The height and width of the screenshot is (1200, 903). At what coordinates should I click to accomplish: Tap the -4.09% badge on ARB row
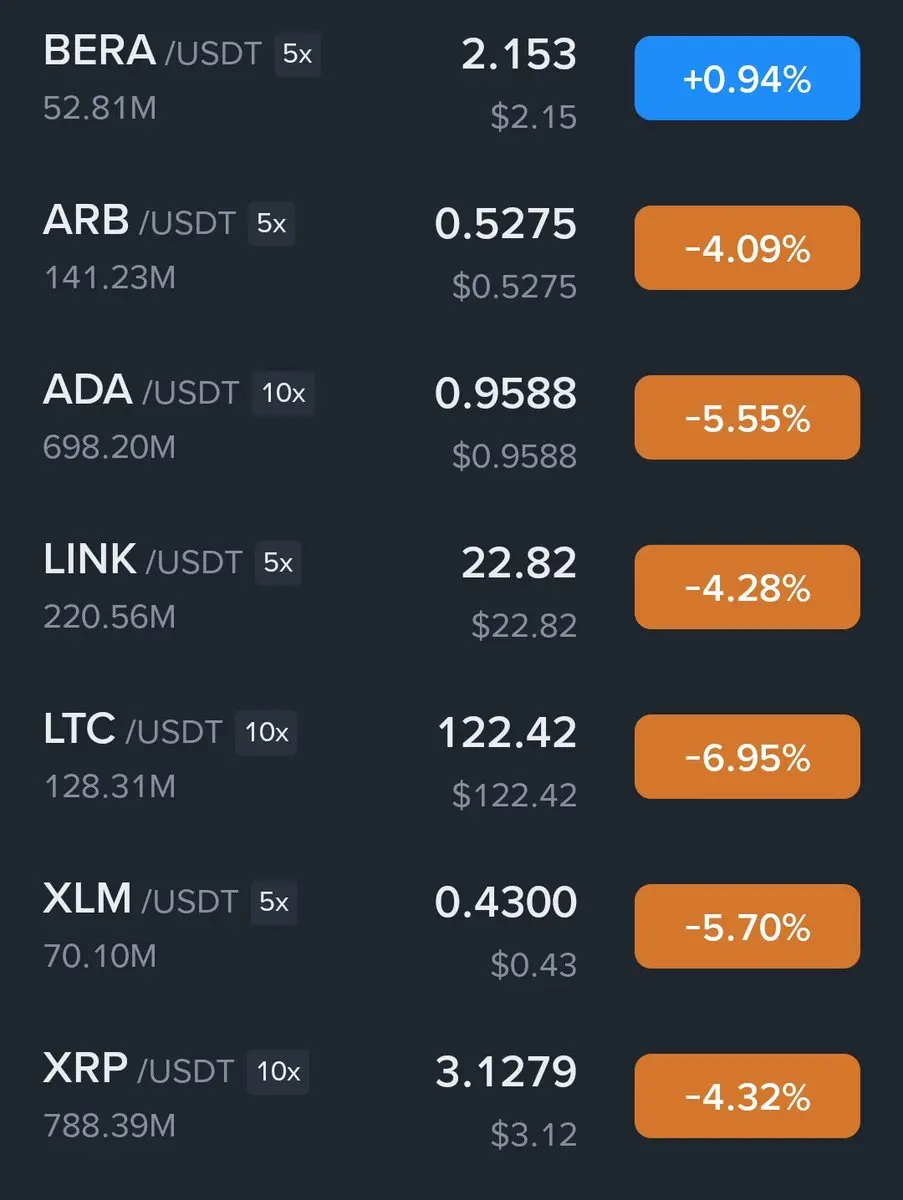[747, 248]
